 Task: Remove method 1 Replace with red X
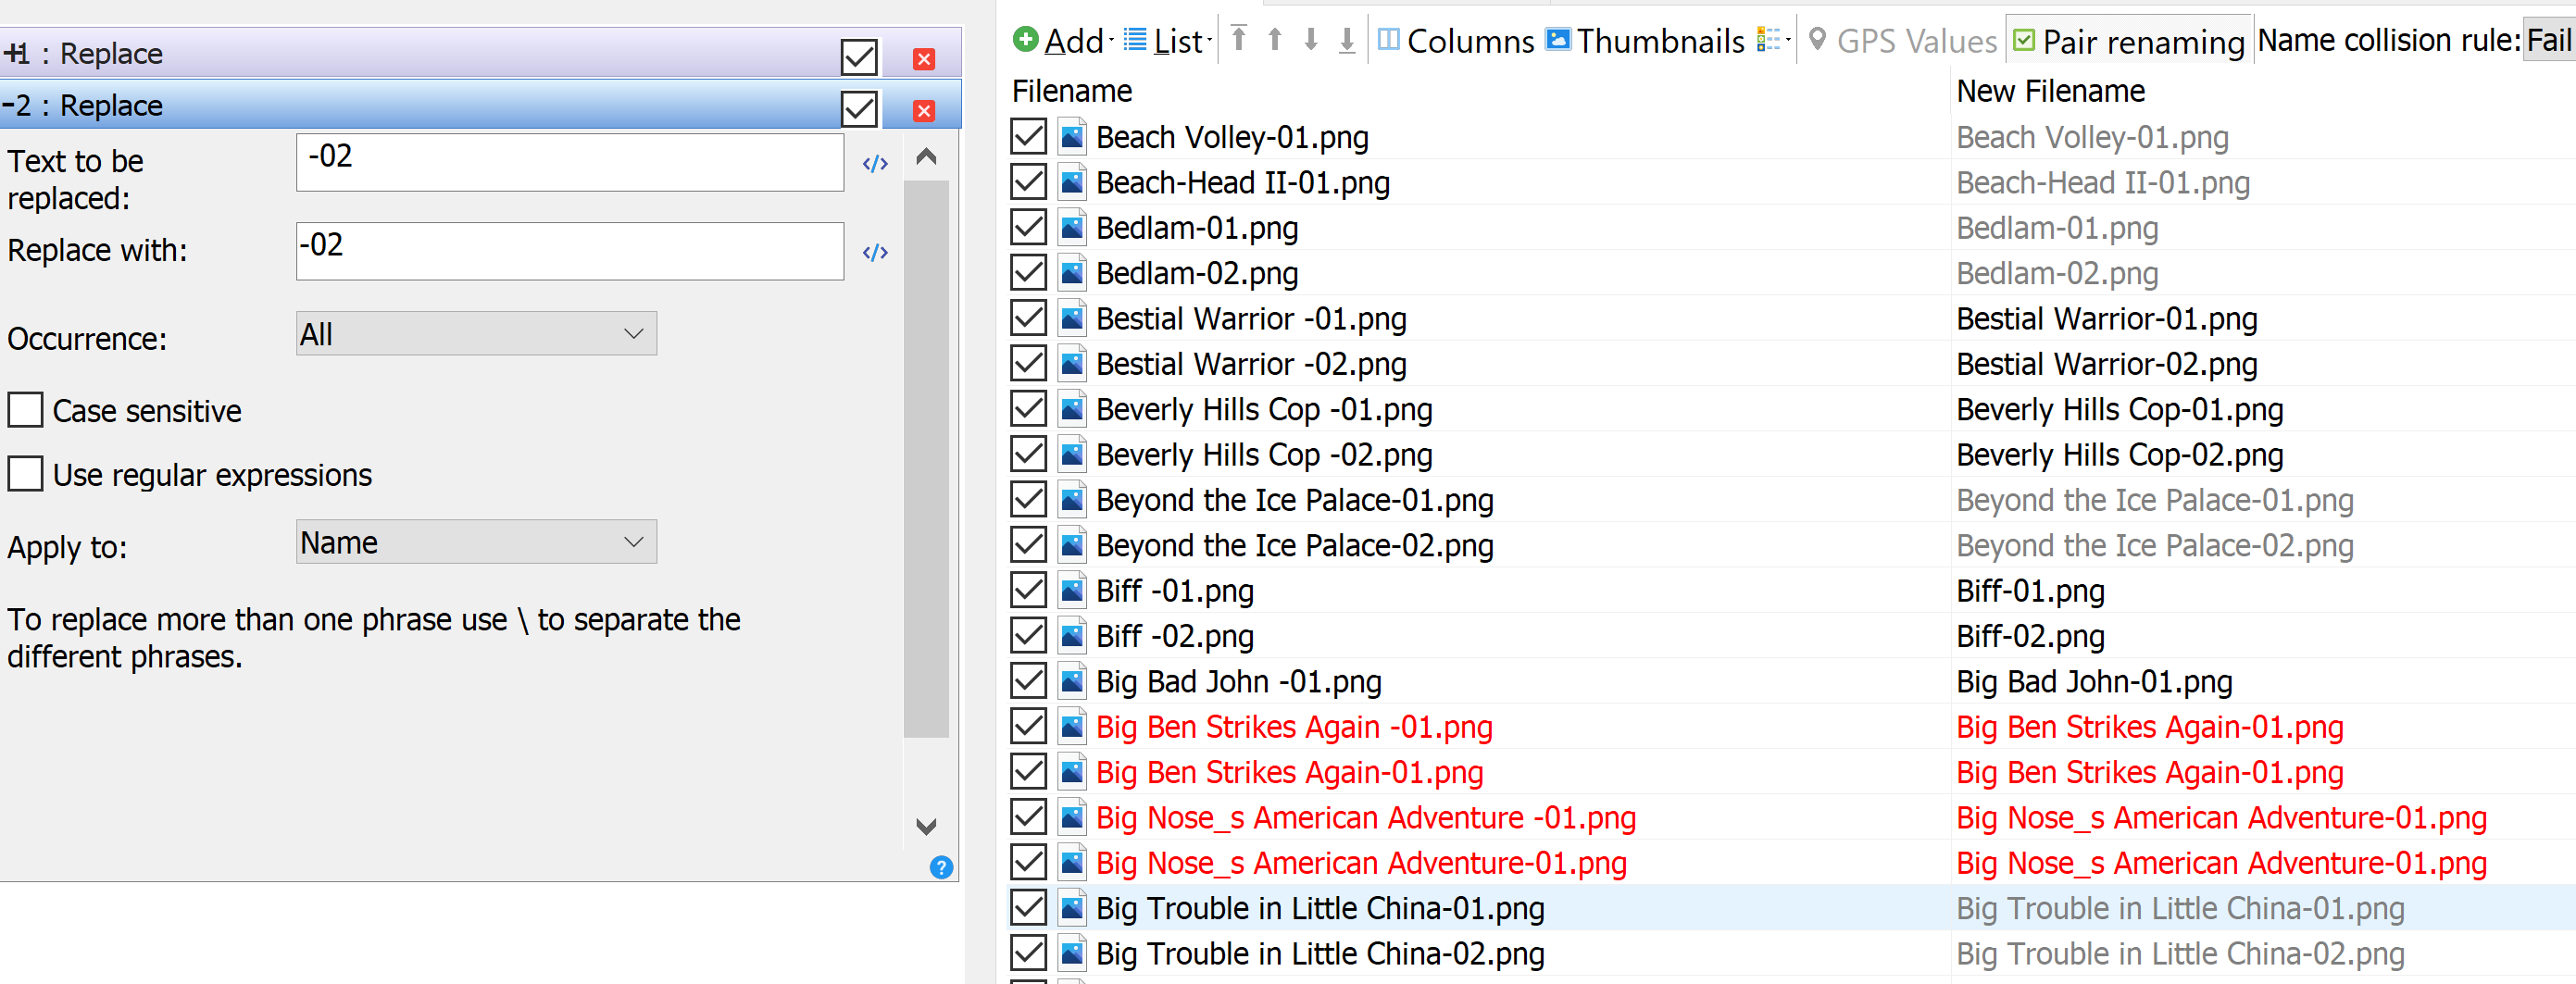coord(924,59)
